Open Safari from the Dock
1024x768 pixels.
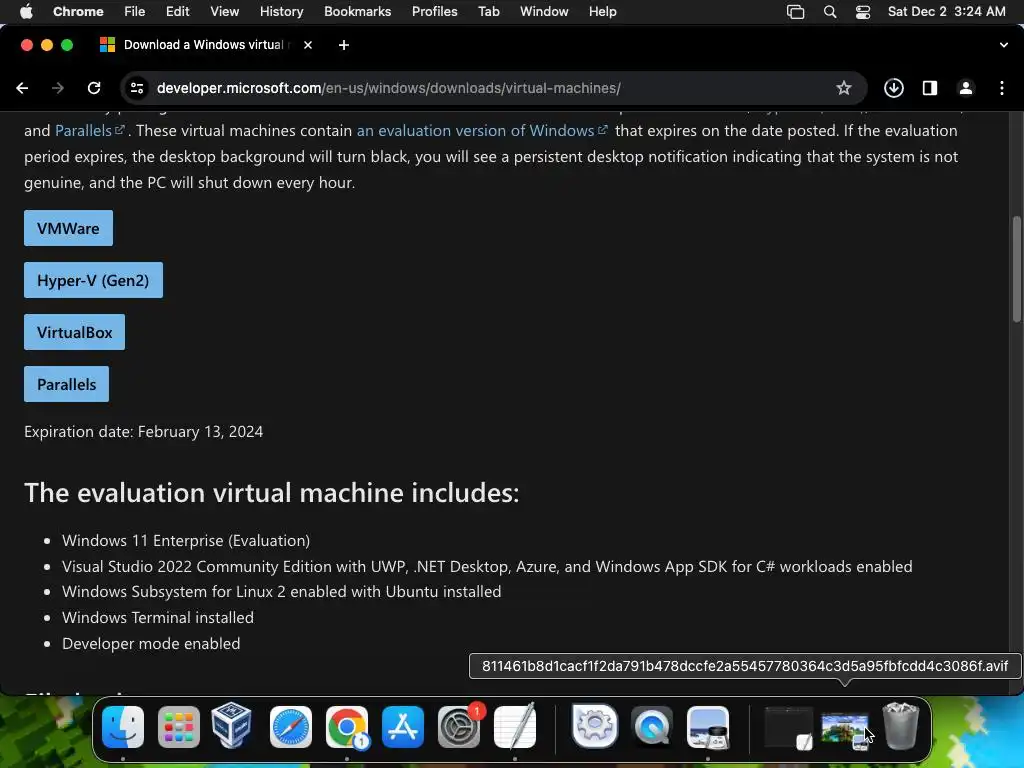[291, 727]
